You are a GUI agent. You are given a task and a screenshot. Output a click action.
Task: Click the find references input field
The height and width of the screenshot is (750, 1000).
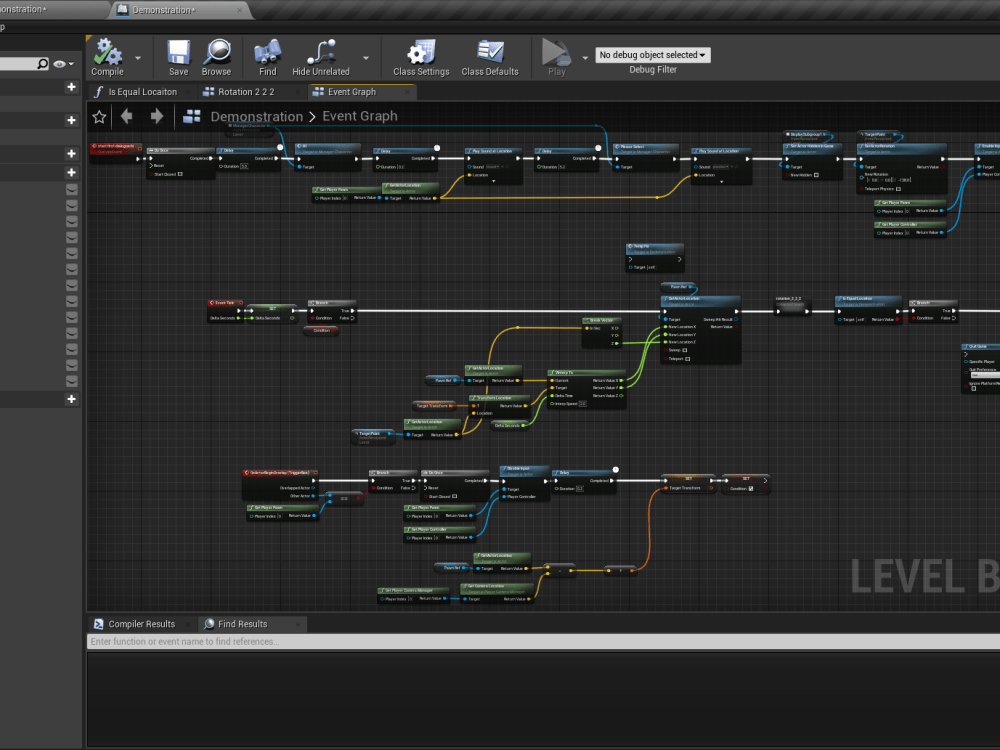(300, 641)
